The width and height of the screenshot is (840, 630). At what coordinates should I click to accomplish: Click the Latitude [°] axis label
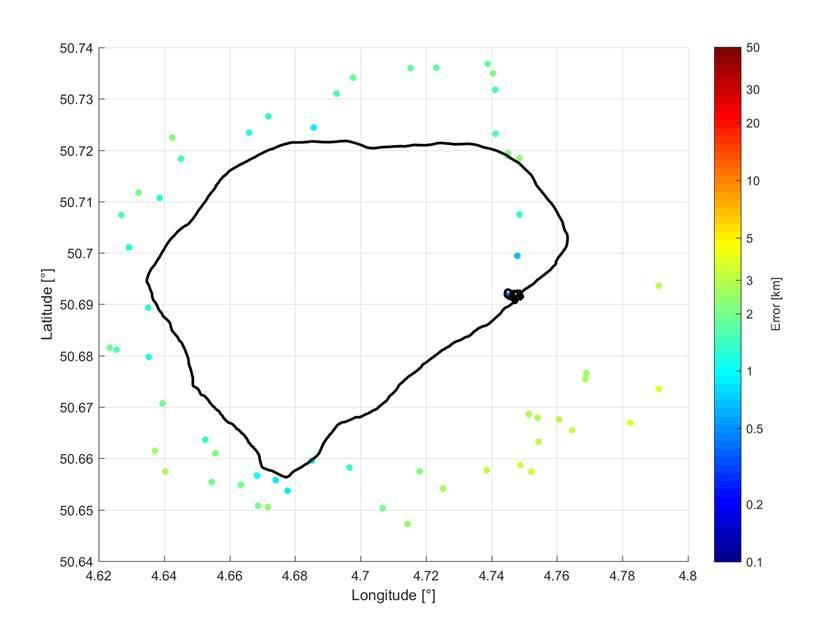48,304
